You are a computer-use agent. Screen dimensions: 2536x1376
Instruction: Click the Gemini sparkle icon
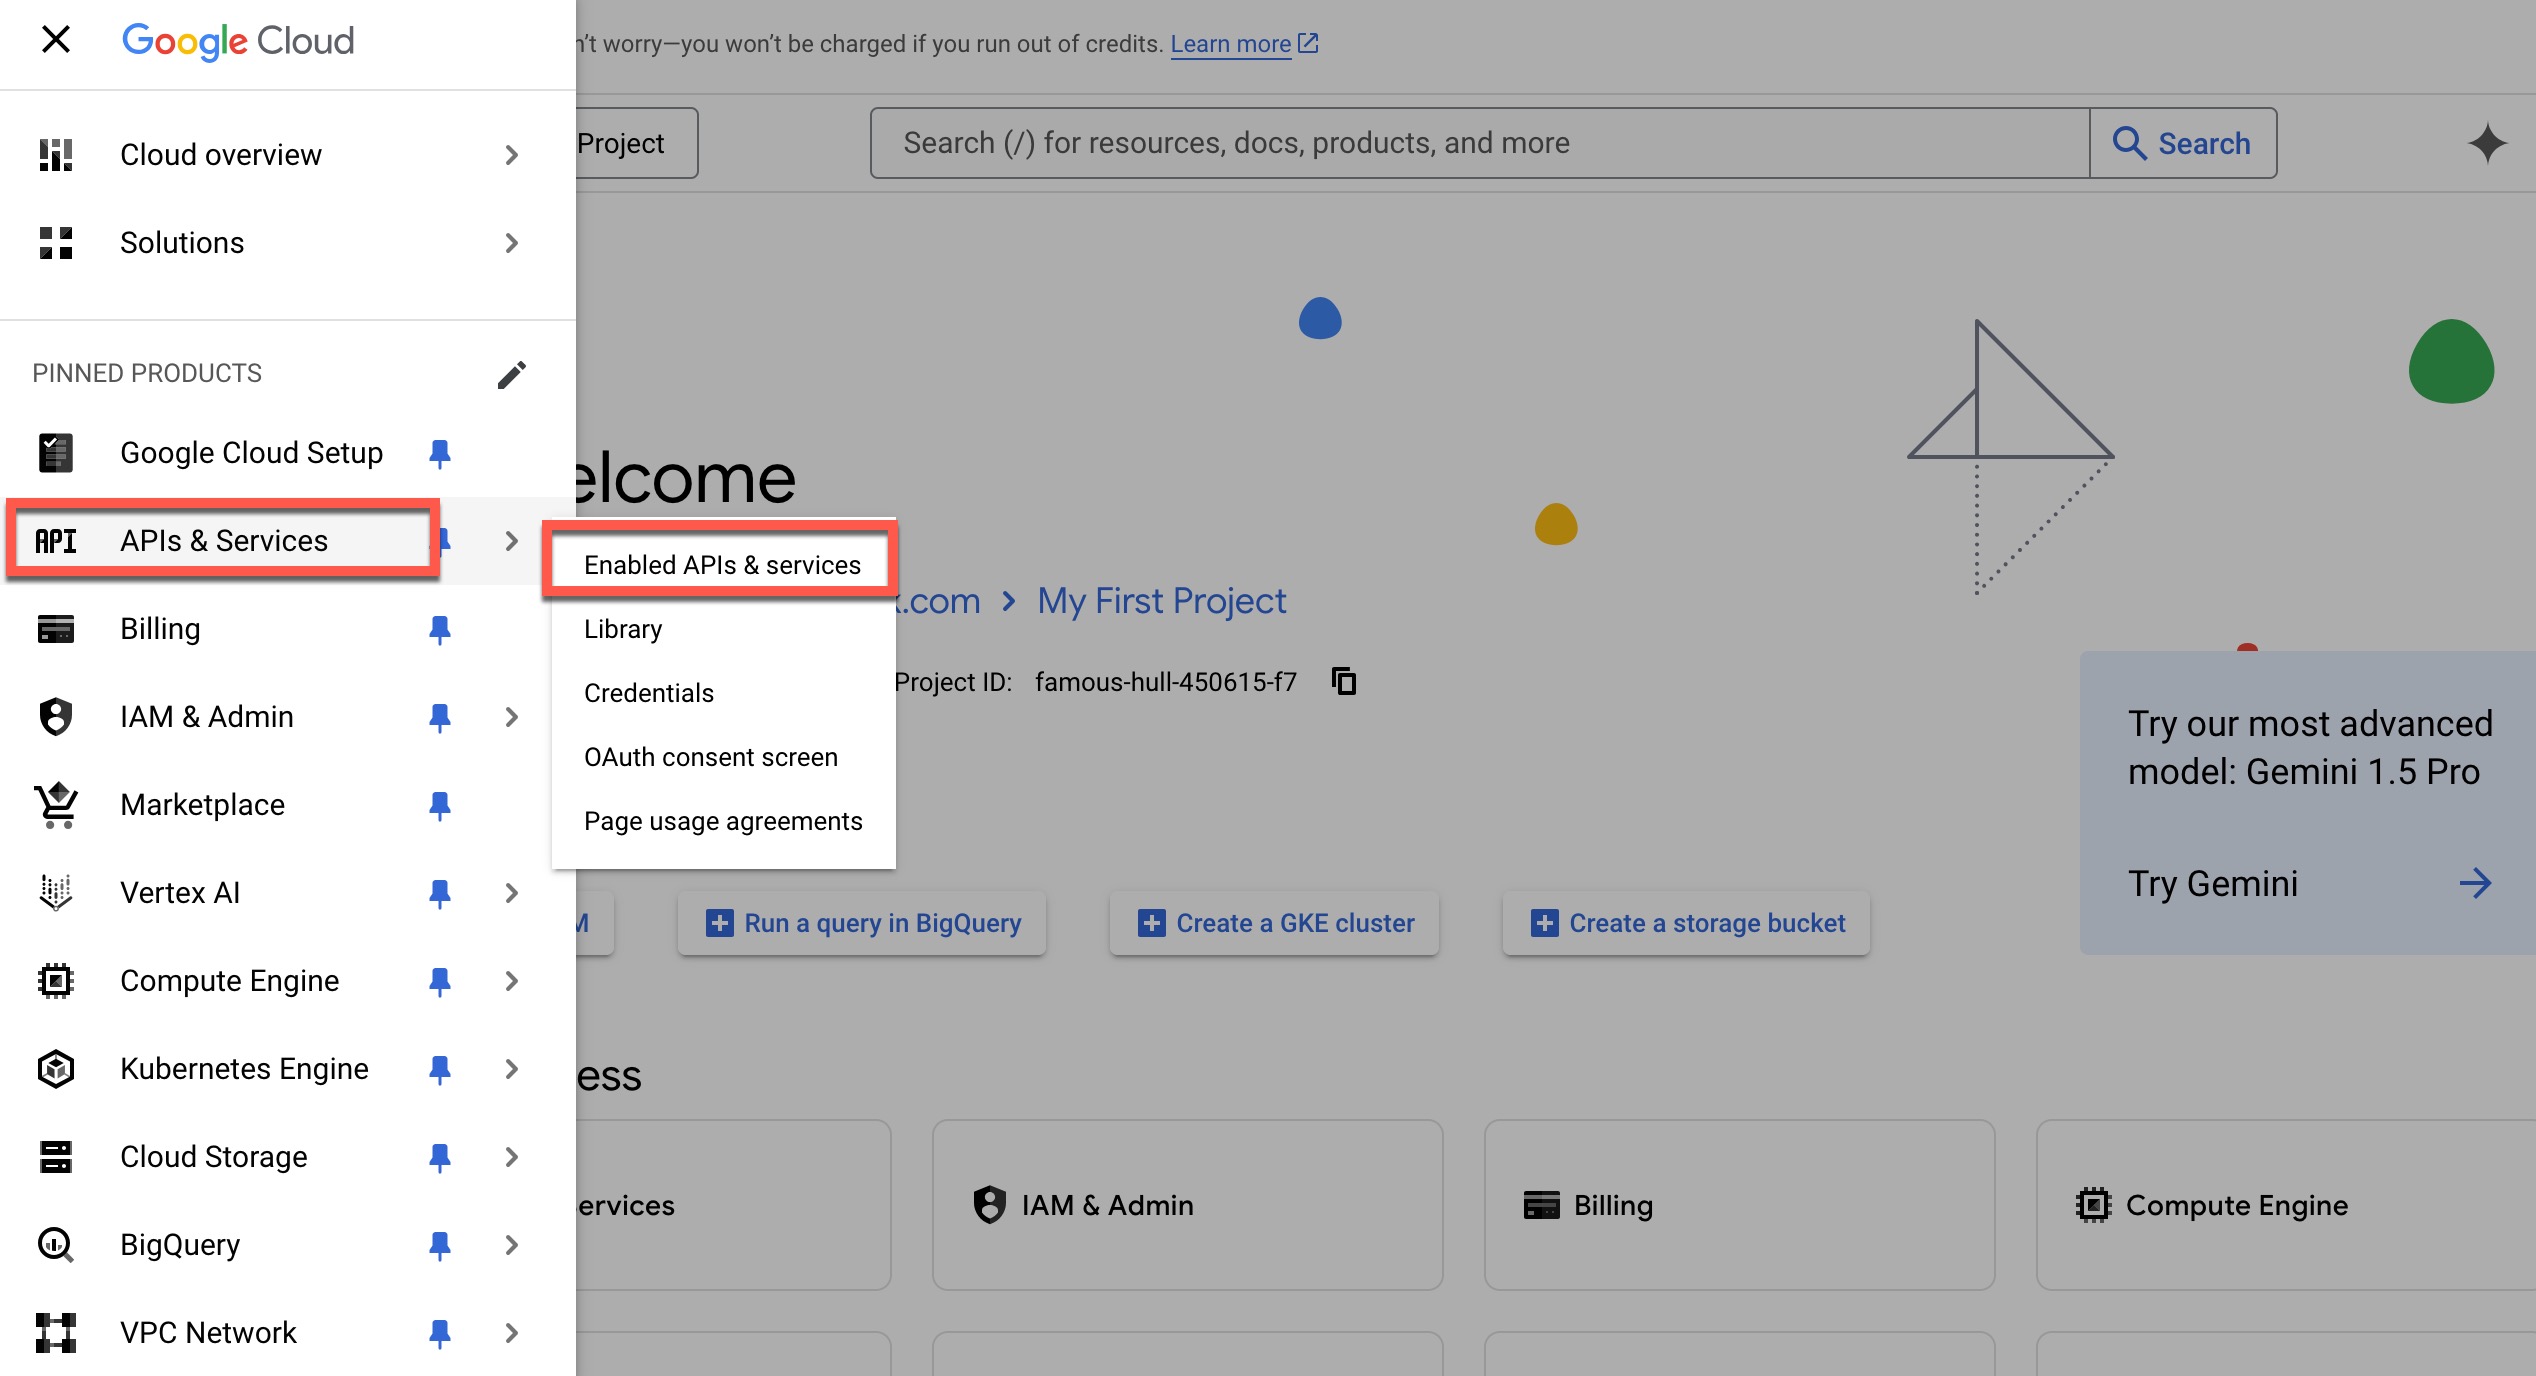pyautogui.click(x=2486, y=143)
